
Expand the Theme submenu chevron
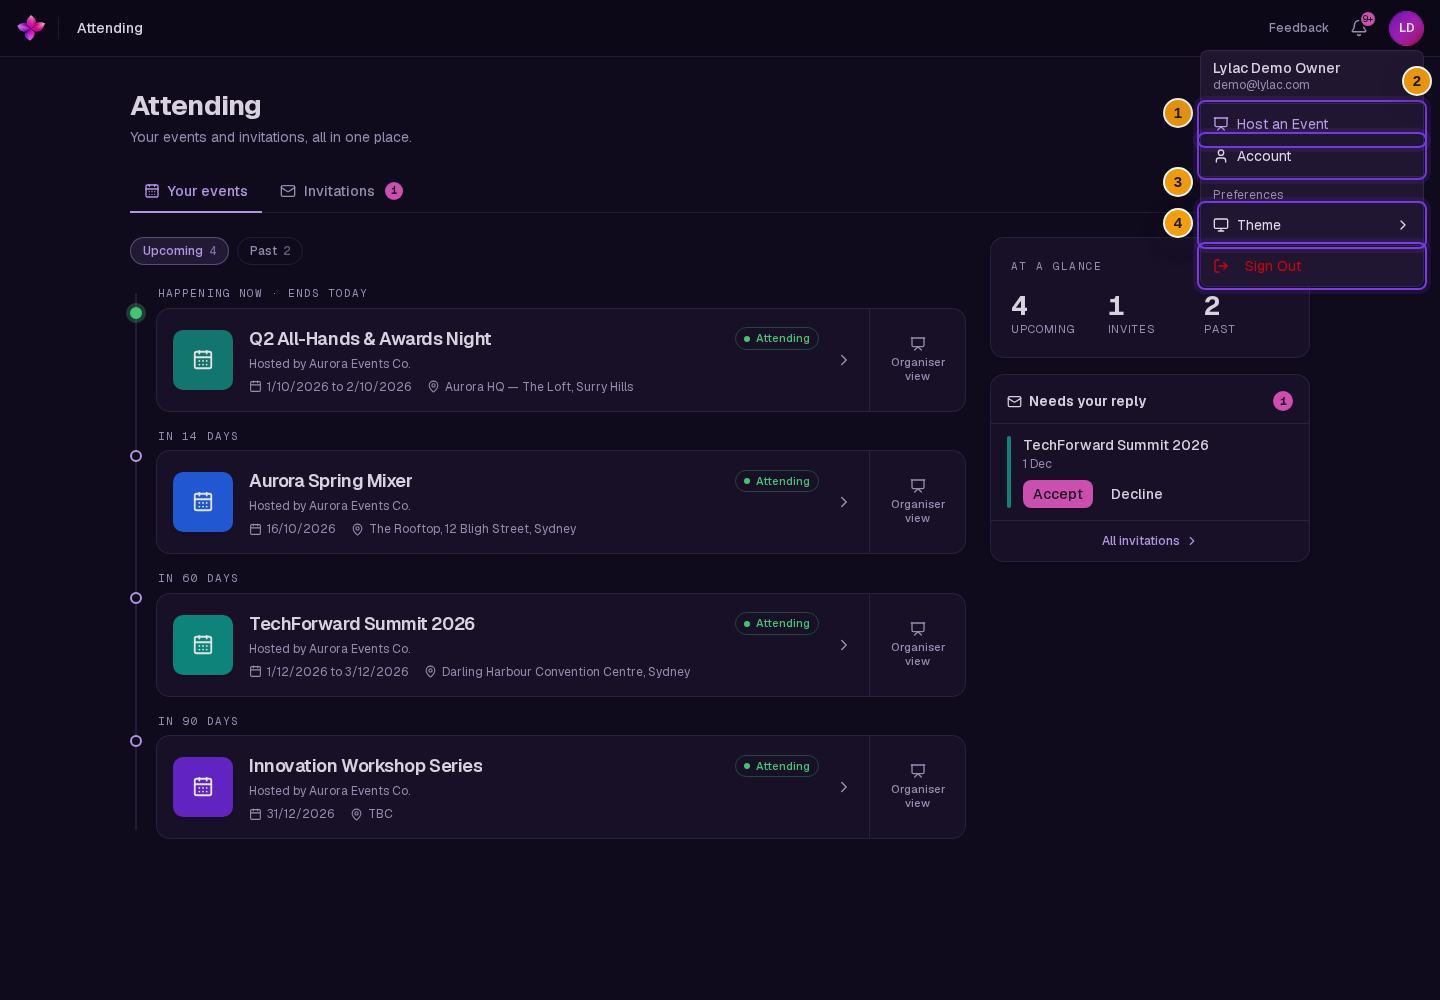(x=1403, y=225)
